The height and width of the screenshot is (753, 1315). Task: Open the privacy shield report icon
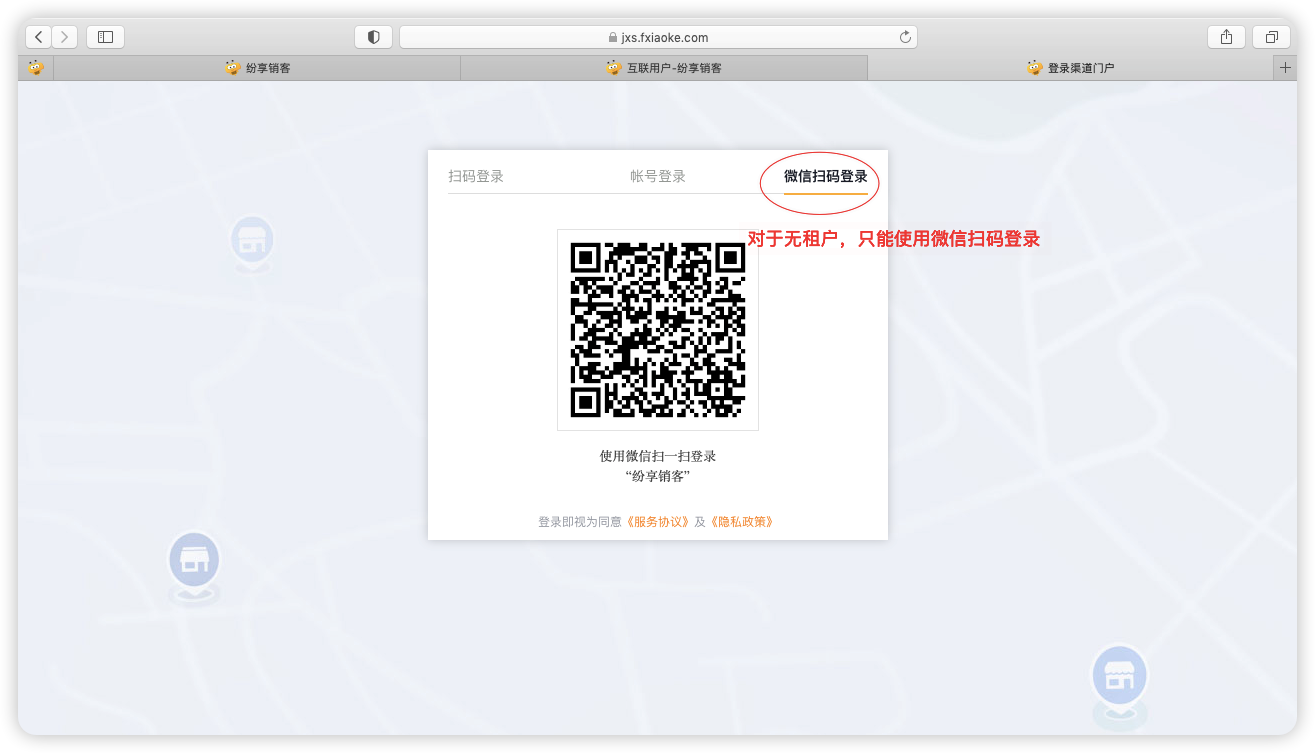click(x=373, y=37)
